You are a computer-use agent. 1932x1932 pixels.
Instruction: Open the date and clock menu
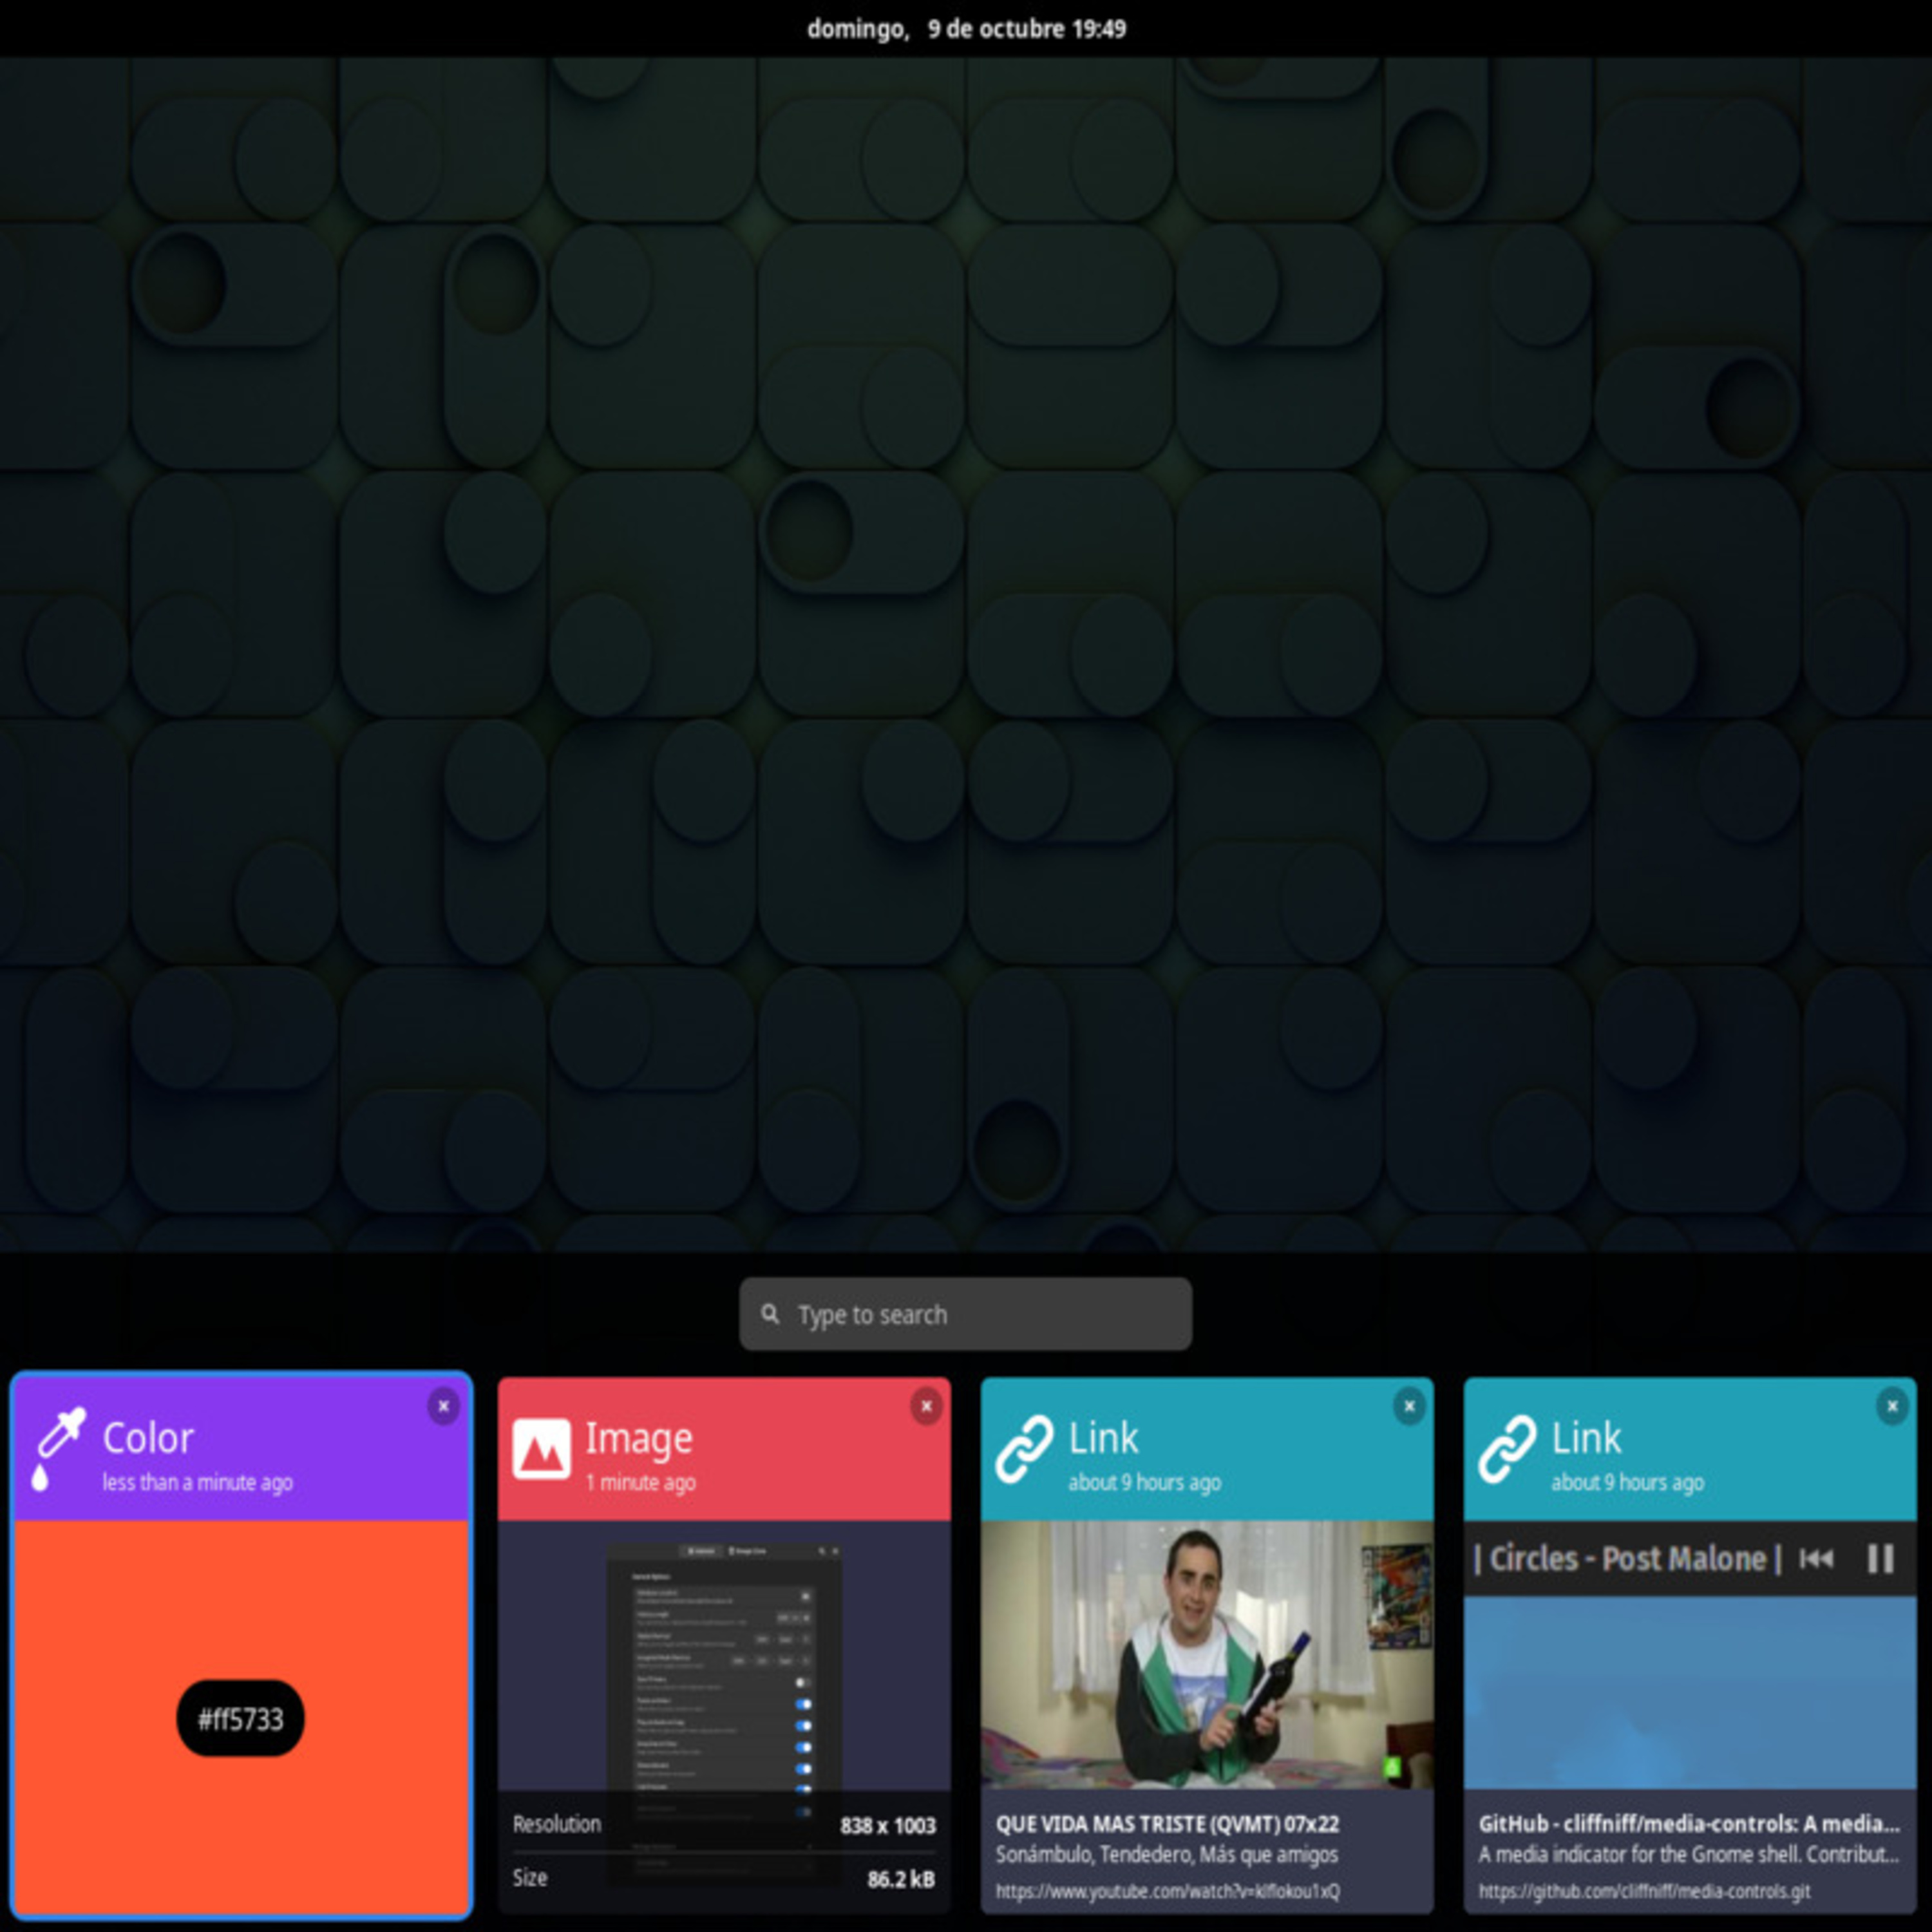966,29
